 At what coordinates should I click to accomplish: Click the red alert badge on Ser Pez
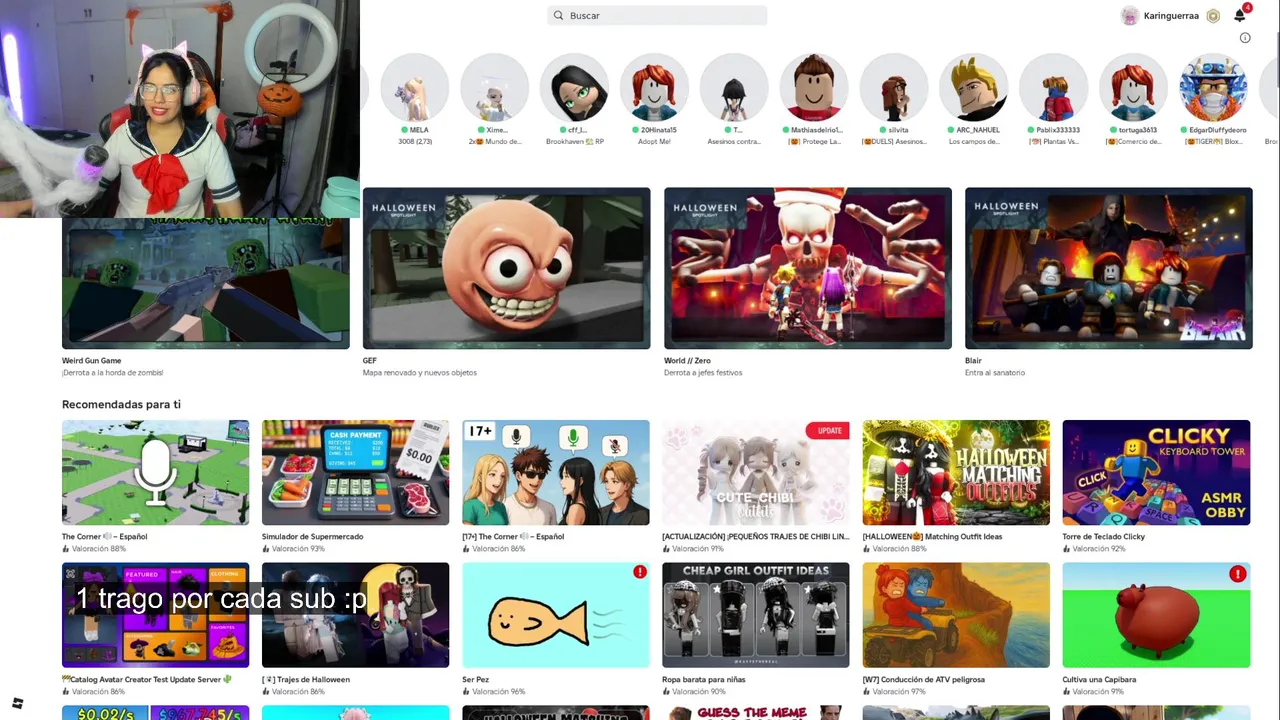639,572
